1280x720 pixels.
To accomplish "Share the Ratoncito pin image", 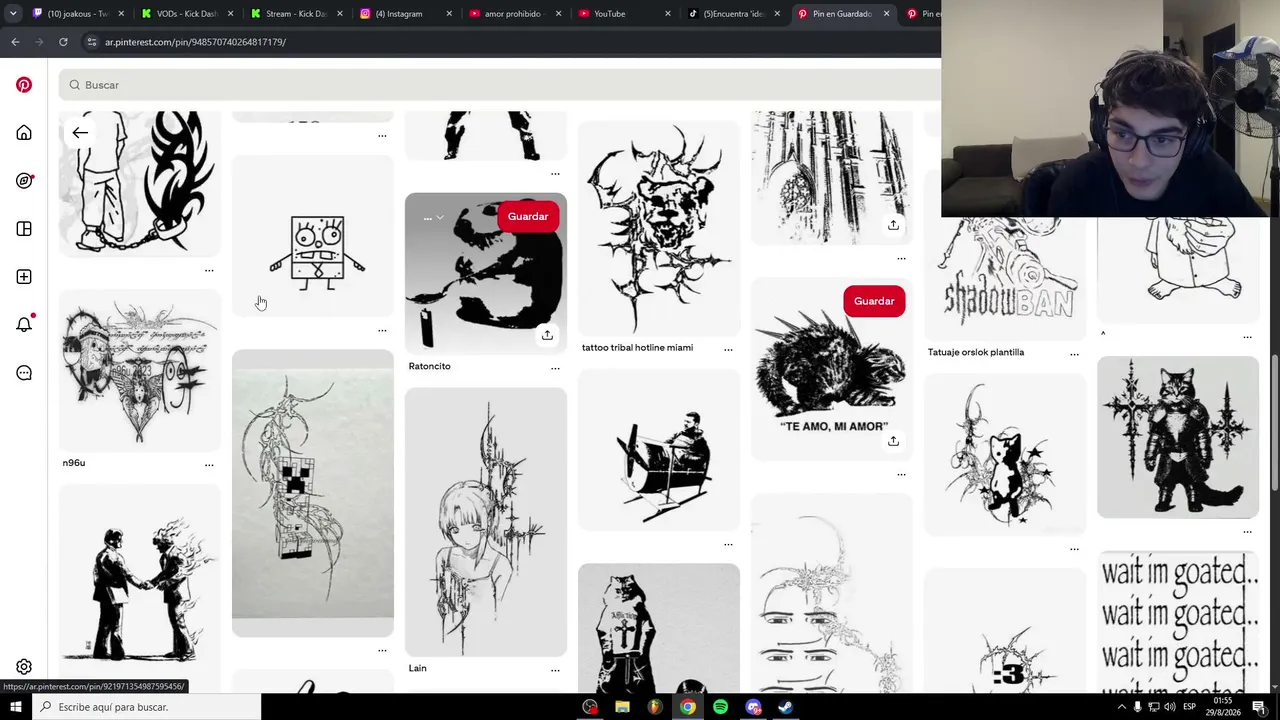I will pos(547,335).
